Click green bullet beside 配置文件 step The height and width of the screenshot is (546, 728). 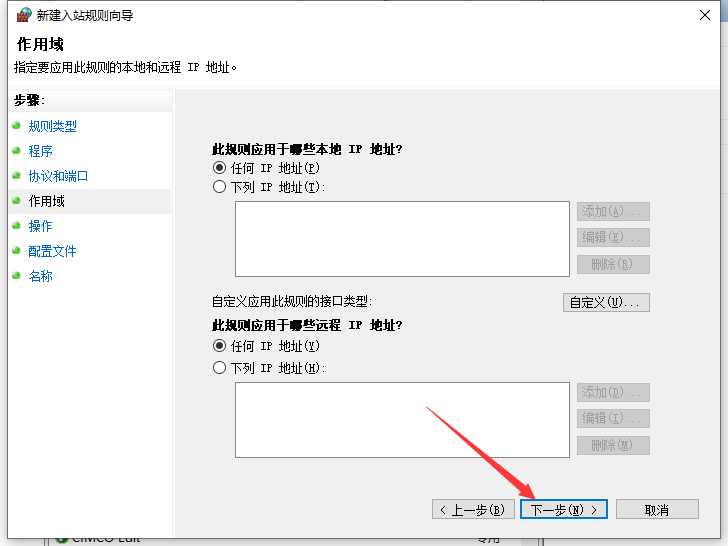click(x=16, y=251)
